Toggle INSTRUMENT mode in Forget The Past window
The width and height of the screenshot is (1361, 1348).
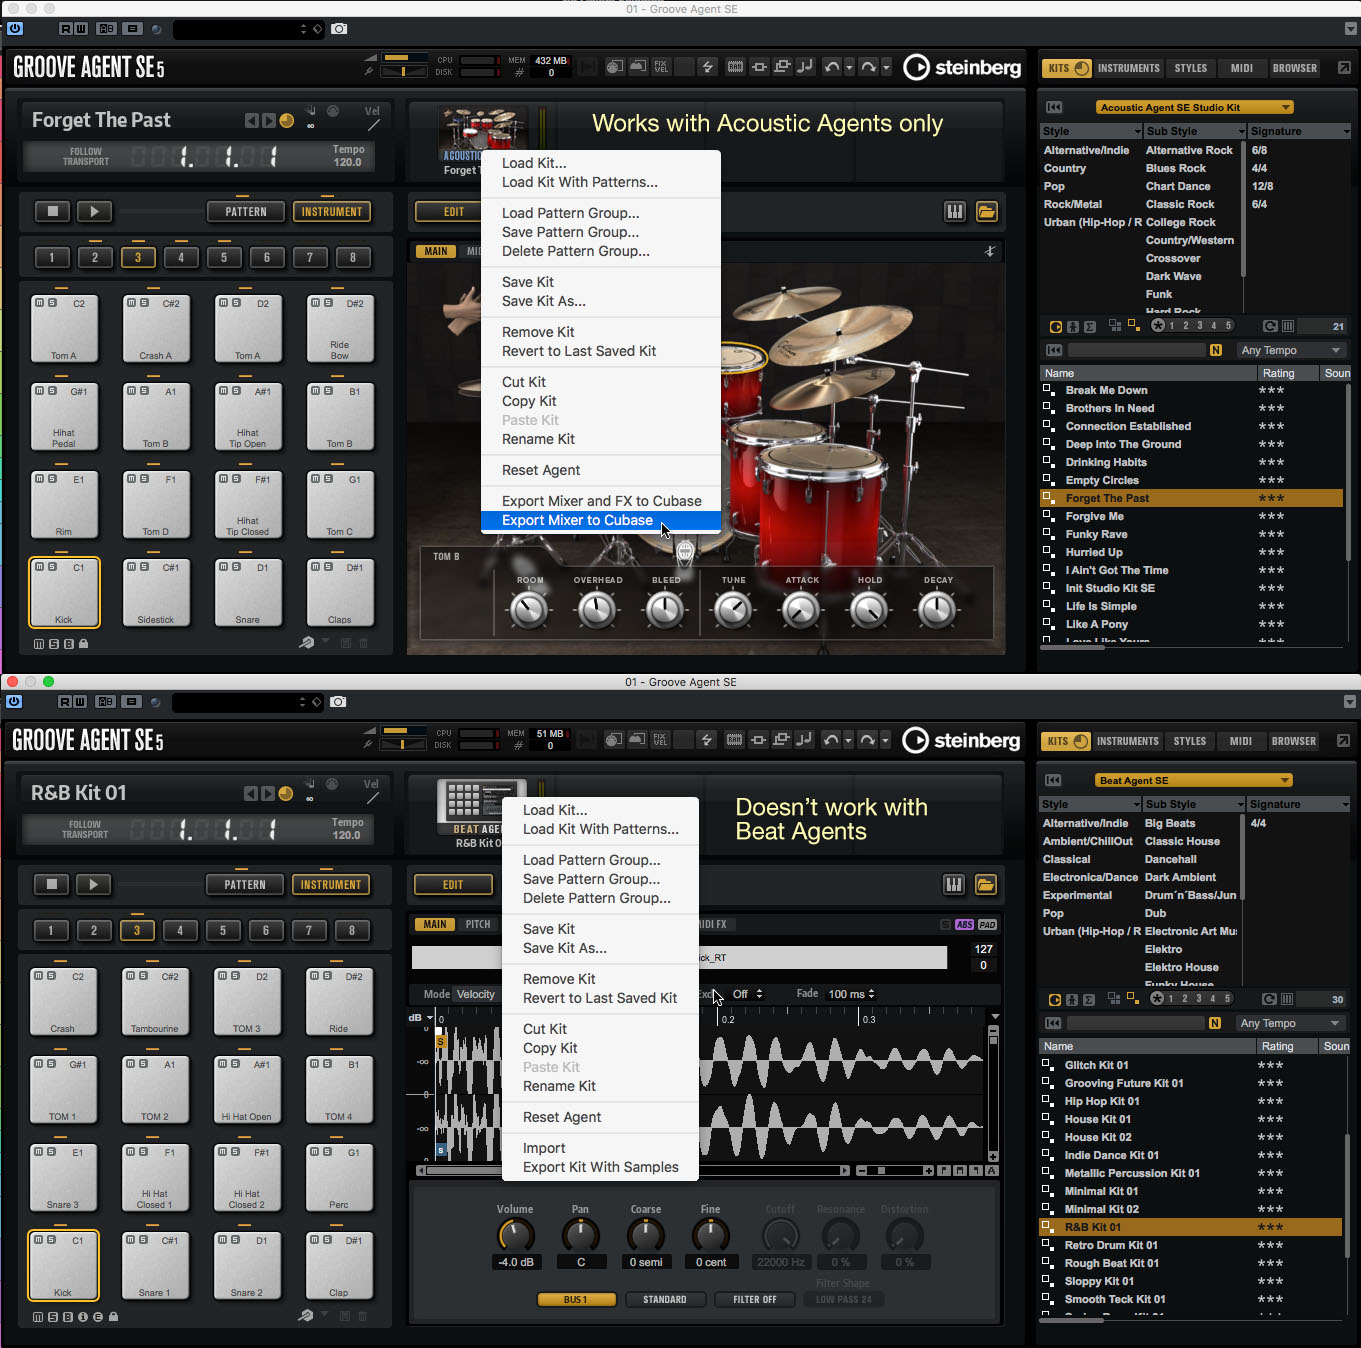332,212
